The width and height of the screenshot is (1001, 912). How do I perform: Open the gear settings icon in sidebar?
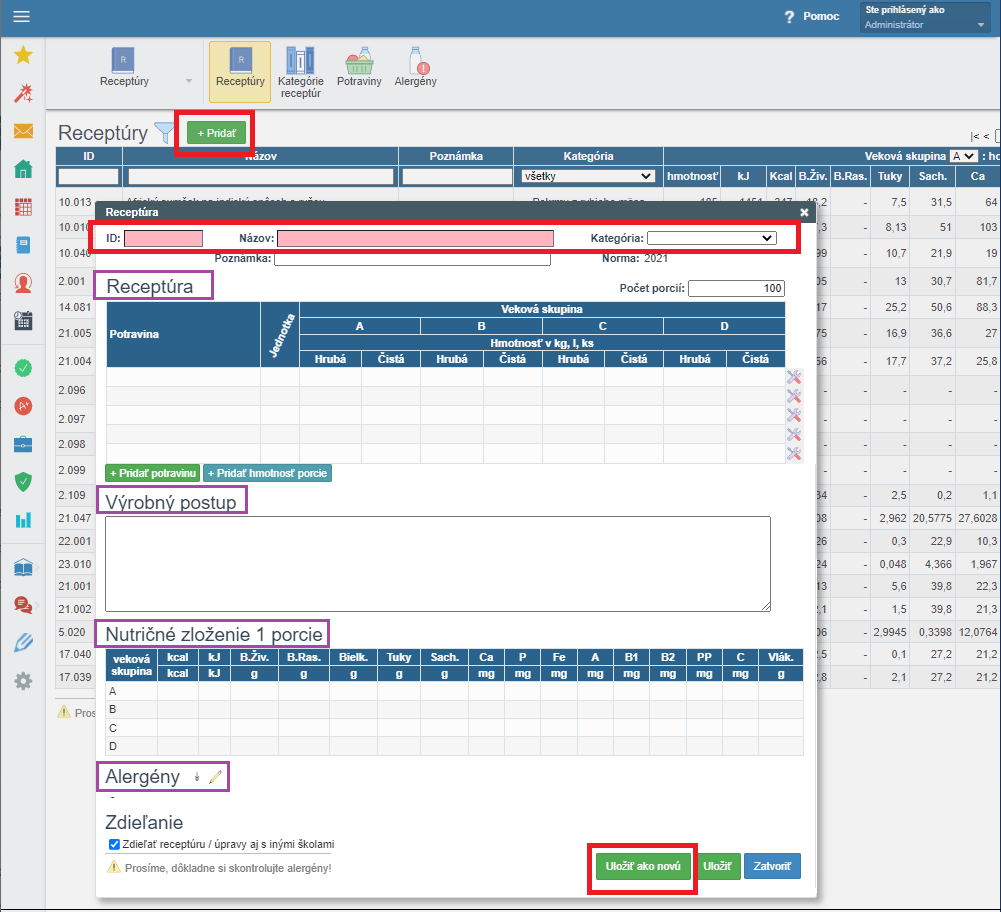[23, 681]
